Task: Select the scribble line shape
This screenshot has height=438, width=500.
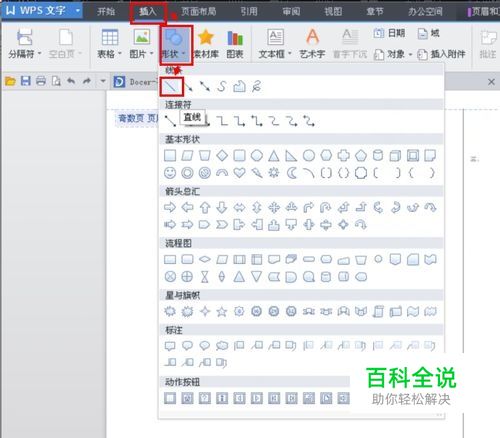Action: click(256, 87)
